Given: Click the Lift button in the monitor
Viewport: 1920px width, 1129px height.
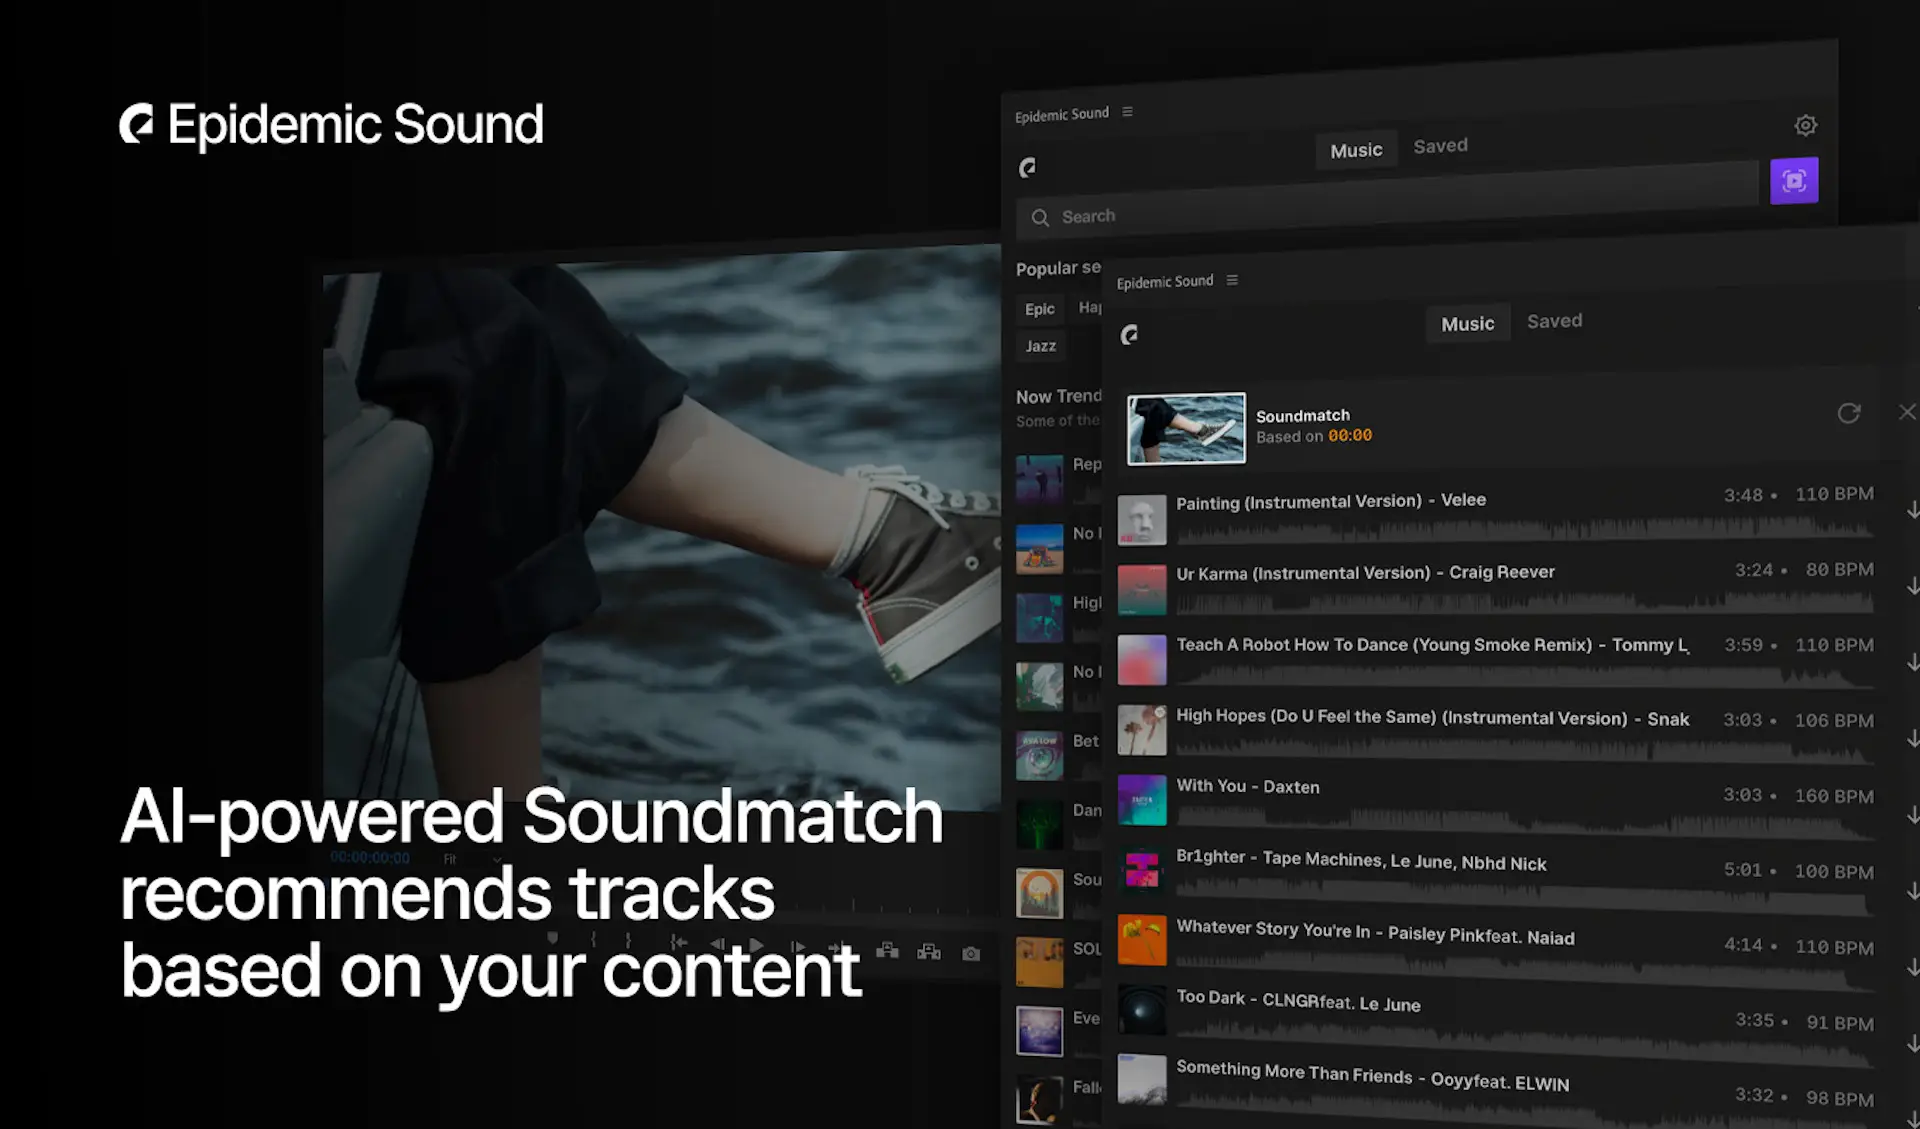Looking at the screenshot, I should click(x=887, y=950).
